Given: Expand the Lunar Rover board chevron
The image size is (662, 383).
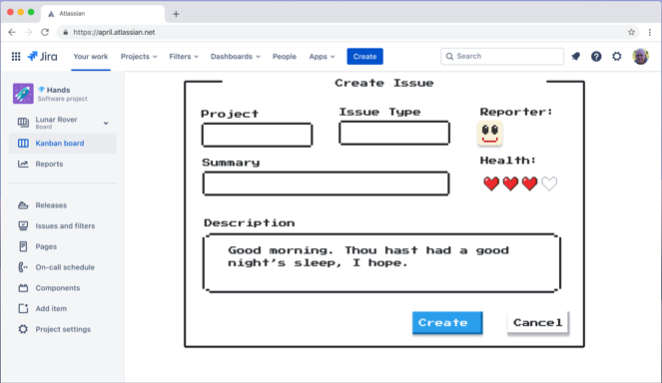Looking at the screenshot, I should pyautogui.click(x=106, y=123).
